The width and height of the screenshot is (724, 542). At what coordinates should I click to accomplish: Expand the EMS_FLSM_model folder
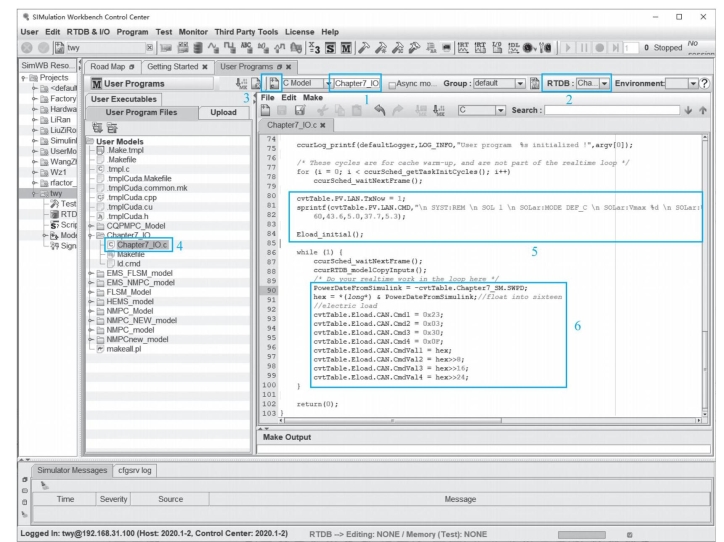click(91, 273)
